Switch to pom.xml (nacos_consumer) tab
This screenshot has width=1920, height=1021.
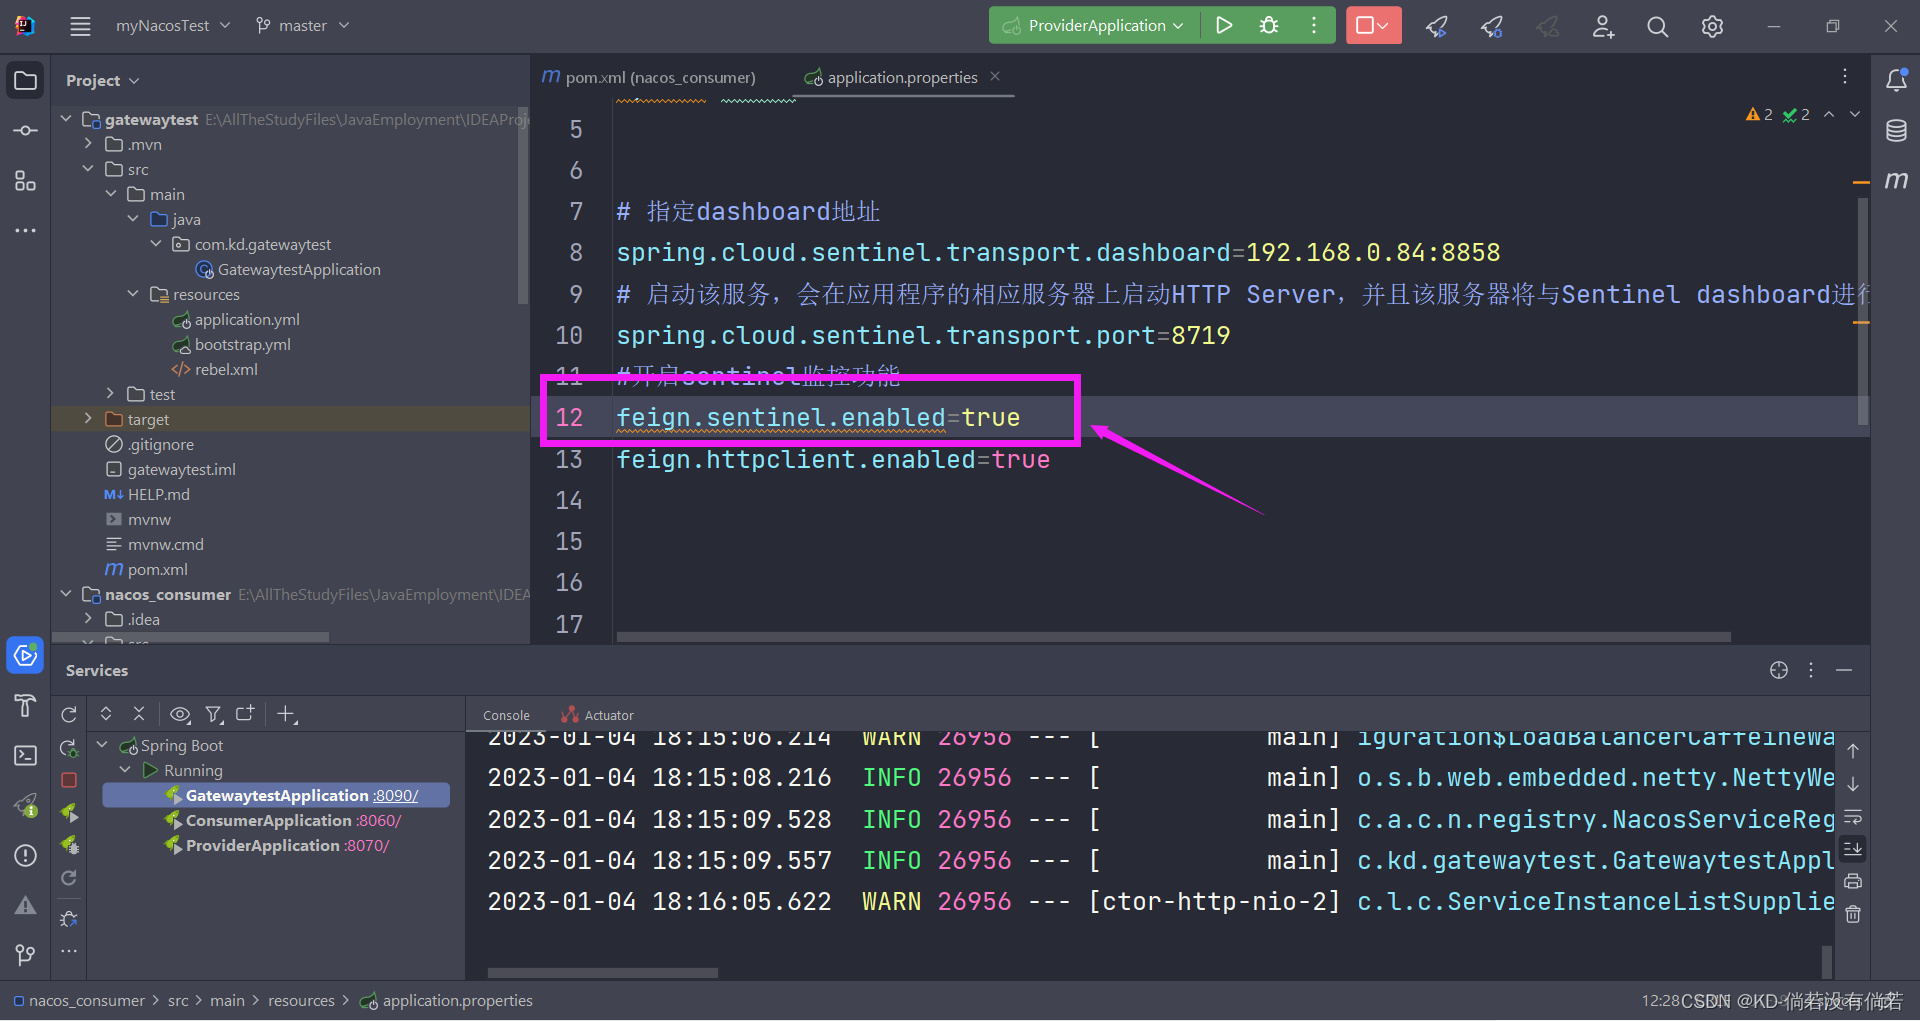(650, 78)
